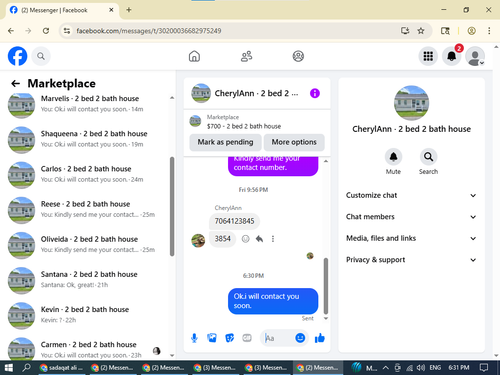
Task: Open Carlos 2 bed 2 bath house chat
Action: [x=88, y=174]
